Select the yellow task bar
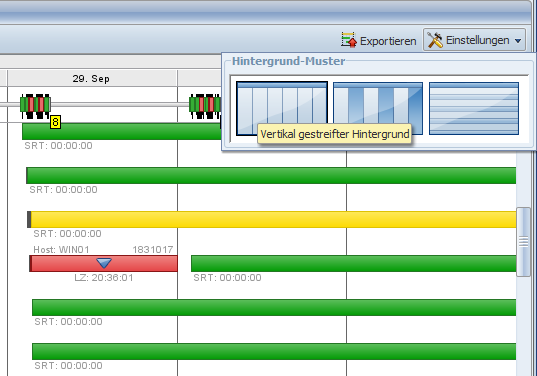The width and height of the screenshot is (537, 376). pos(272,220)
